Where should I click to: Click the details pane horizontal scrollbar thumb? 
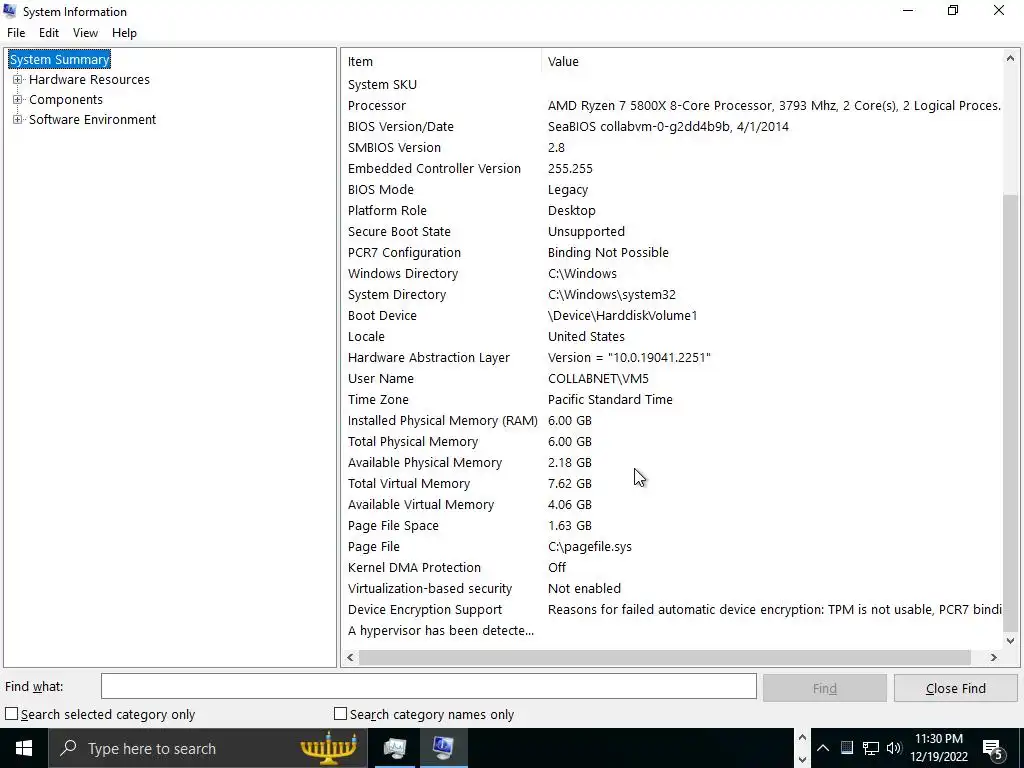pyautogui.click(x=665, y=658)
